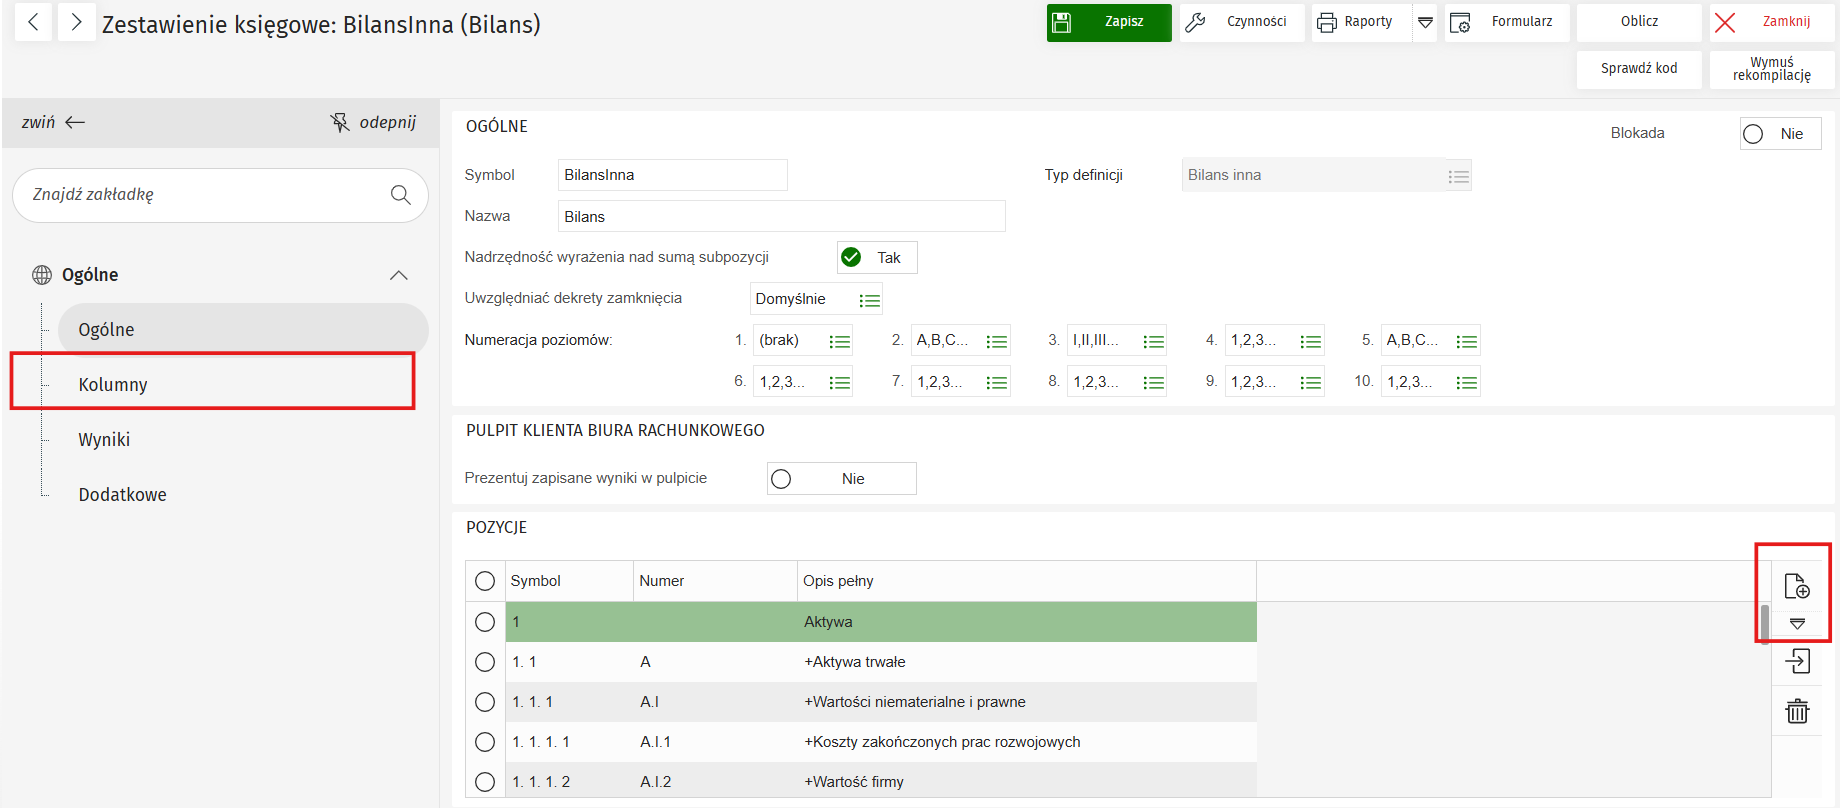Collapse the Ogólne section chevron
Viewport: 1840px width, 808px height.
tap(399, 275)
